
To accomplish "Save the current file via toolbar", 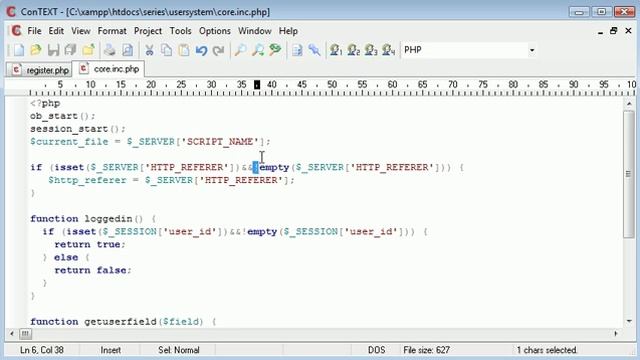I will click(x=53, y=50).
